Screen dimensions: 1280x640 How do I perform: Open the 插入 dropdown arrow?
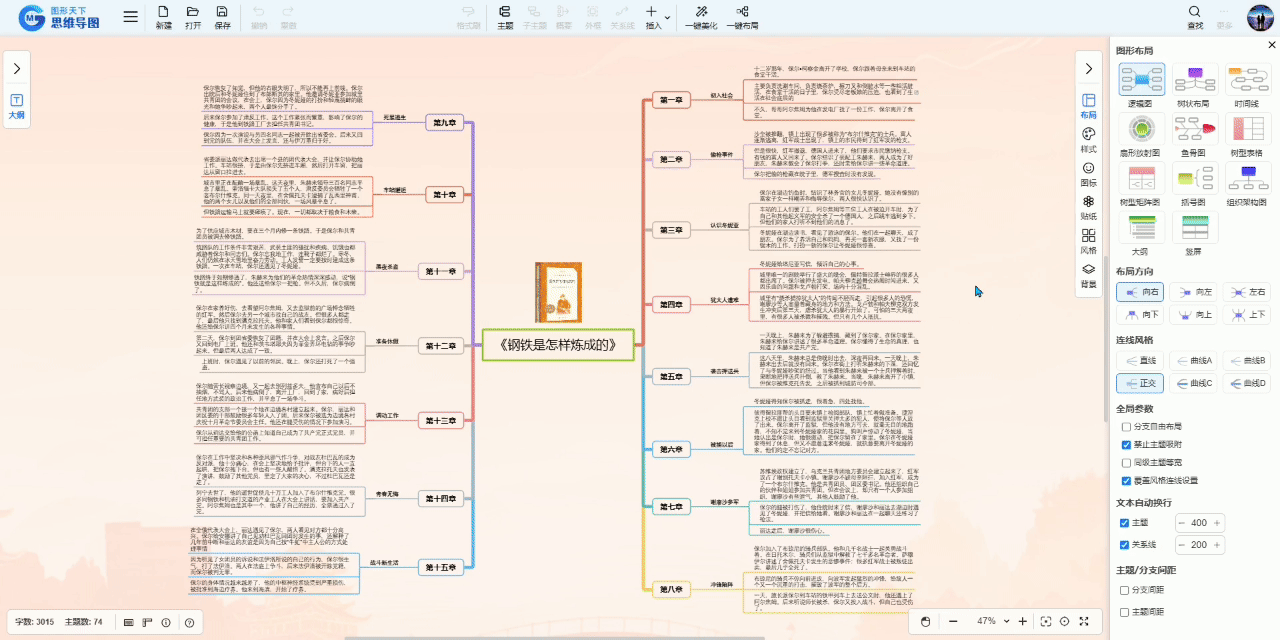667,17
